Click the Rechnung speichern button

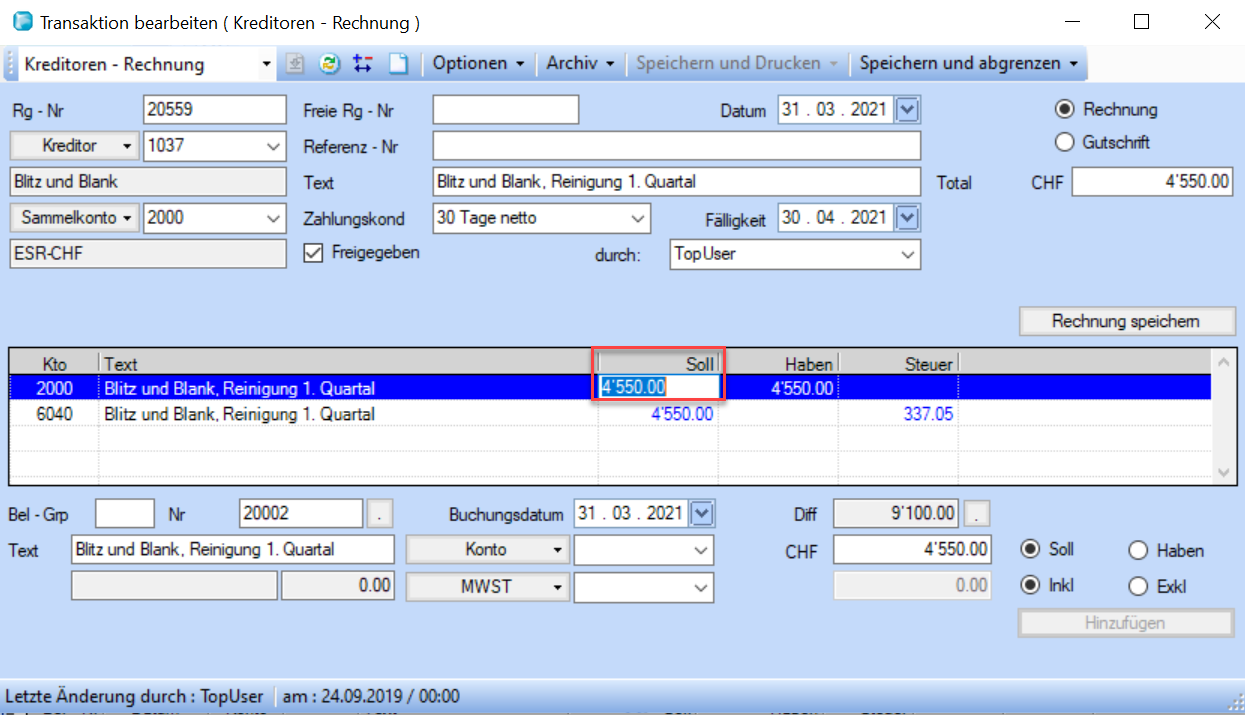(1126, 321)
